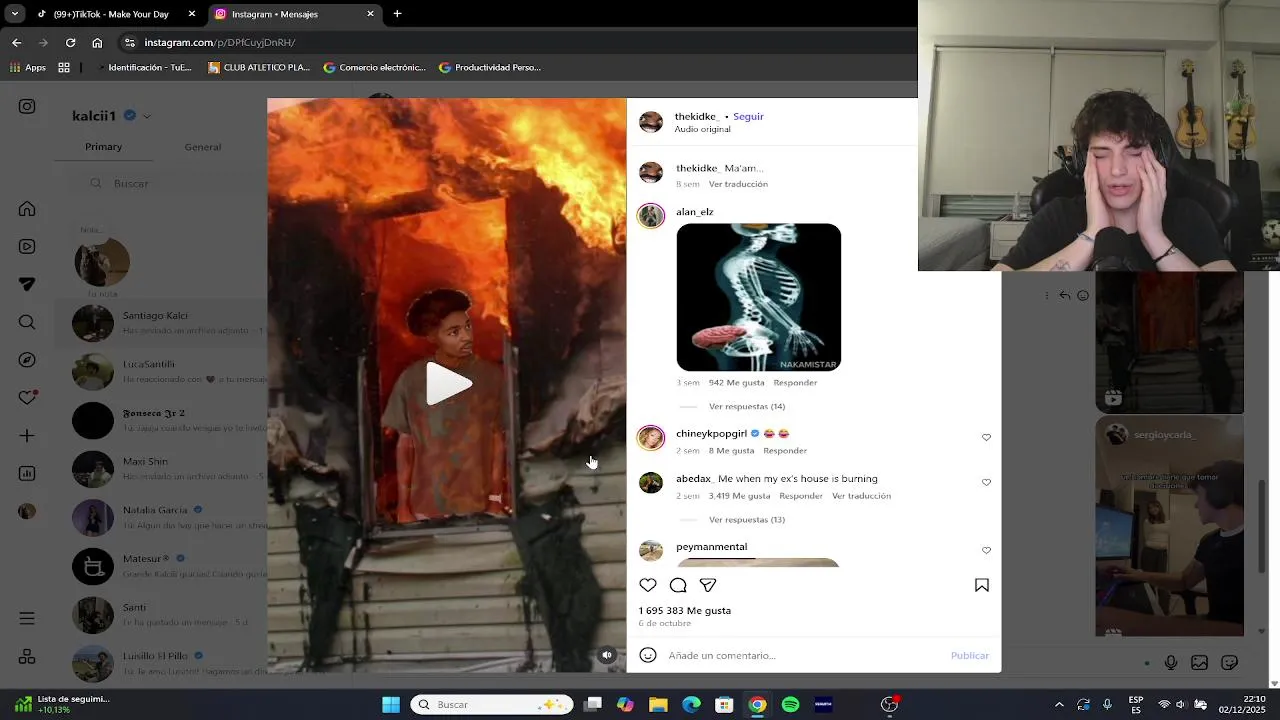Switch to General inbox tab
This screenshot has height=720, width=1280.
pyautogui.click(x=202, y=147)
